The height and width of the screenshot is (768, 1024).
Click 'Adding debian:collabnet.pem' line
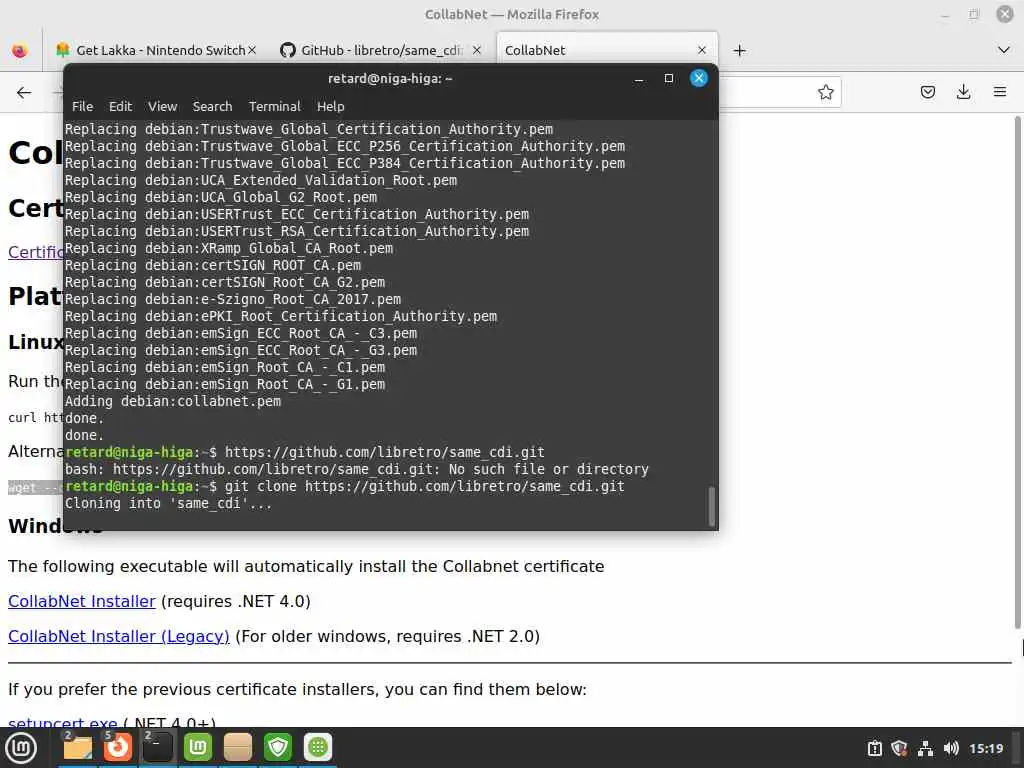click(173, 402)
